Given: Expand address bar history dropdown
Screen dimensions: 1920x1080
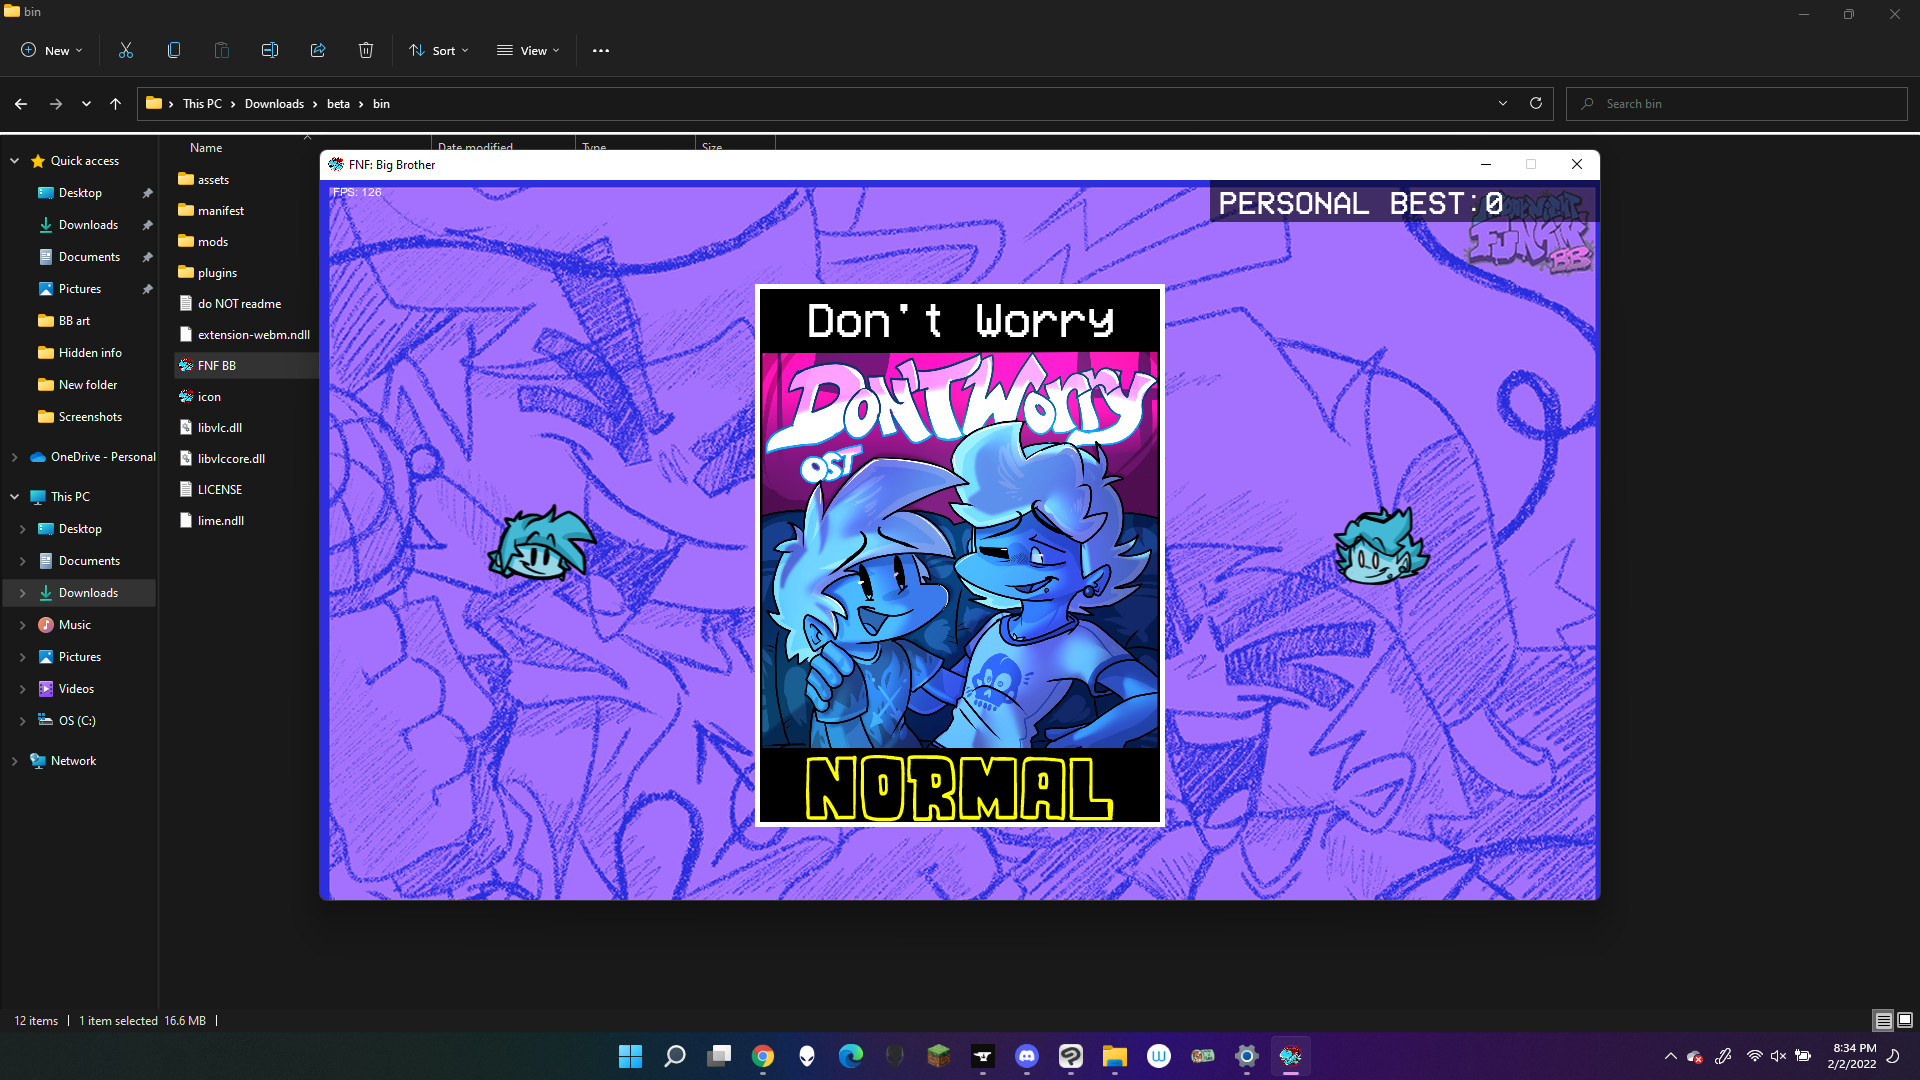Looking at the screenshot, I should [1502, 103].
